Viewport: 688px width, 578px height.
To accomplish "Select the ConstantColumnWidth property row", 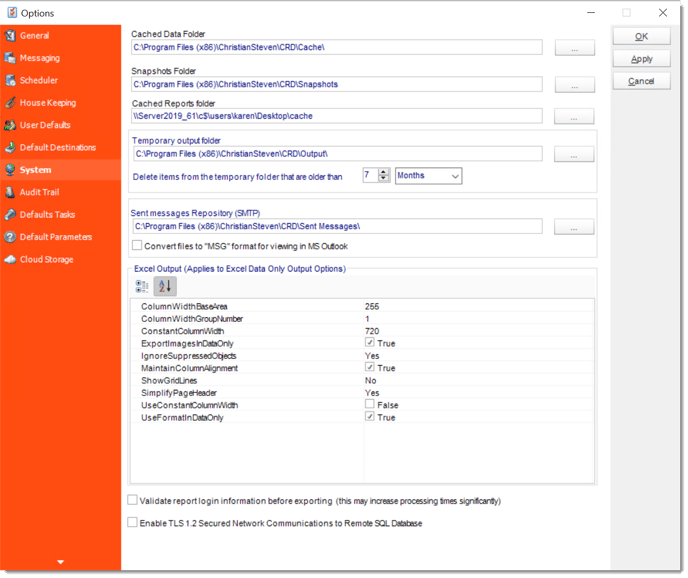I will [x=362, y=331].
